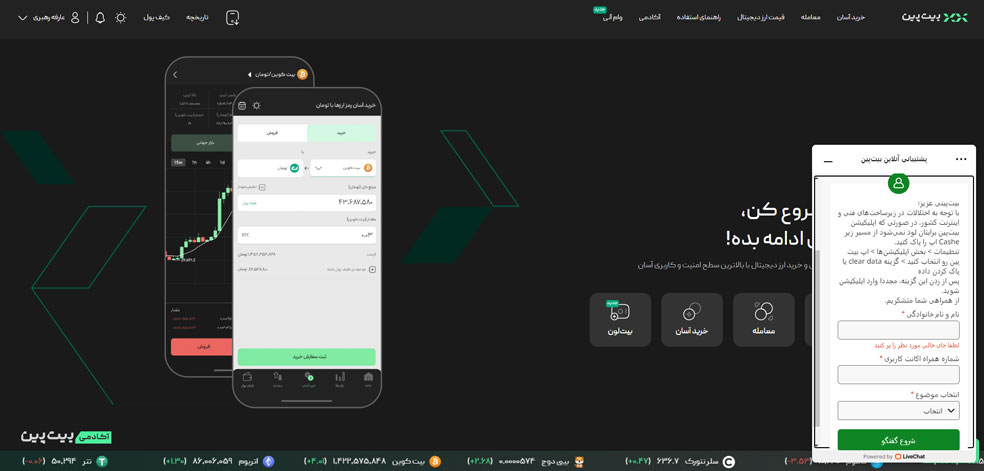Viewport: 984px width, 471px height.
Task: Open the آکادمی menu item
Action: click(650, 18)
